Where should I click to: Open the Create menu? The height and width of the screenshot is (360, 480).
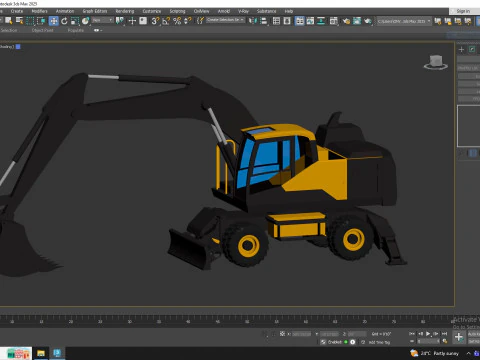[x=17, y=11]
